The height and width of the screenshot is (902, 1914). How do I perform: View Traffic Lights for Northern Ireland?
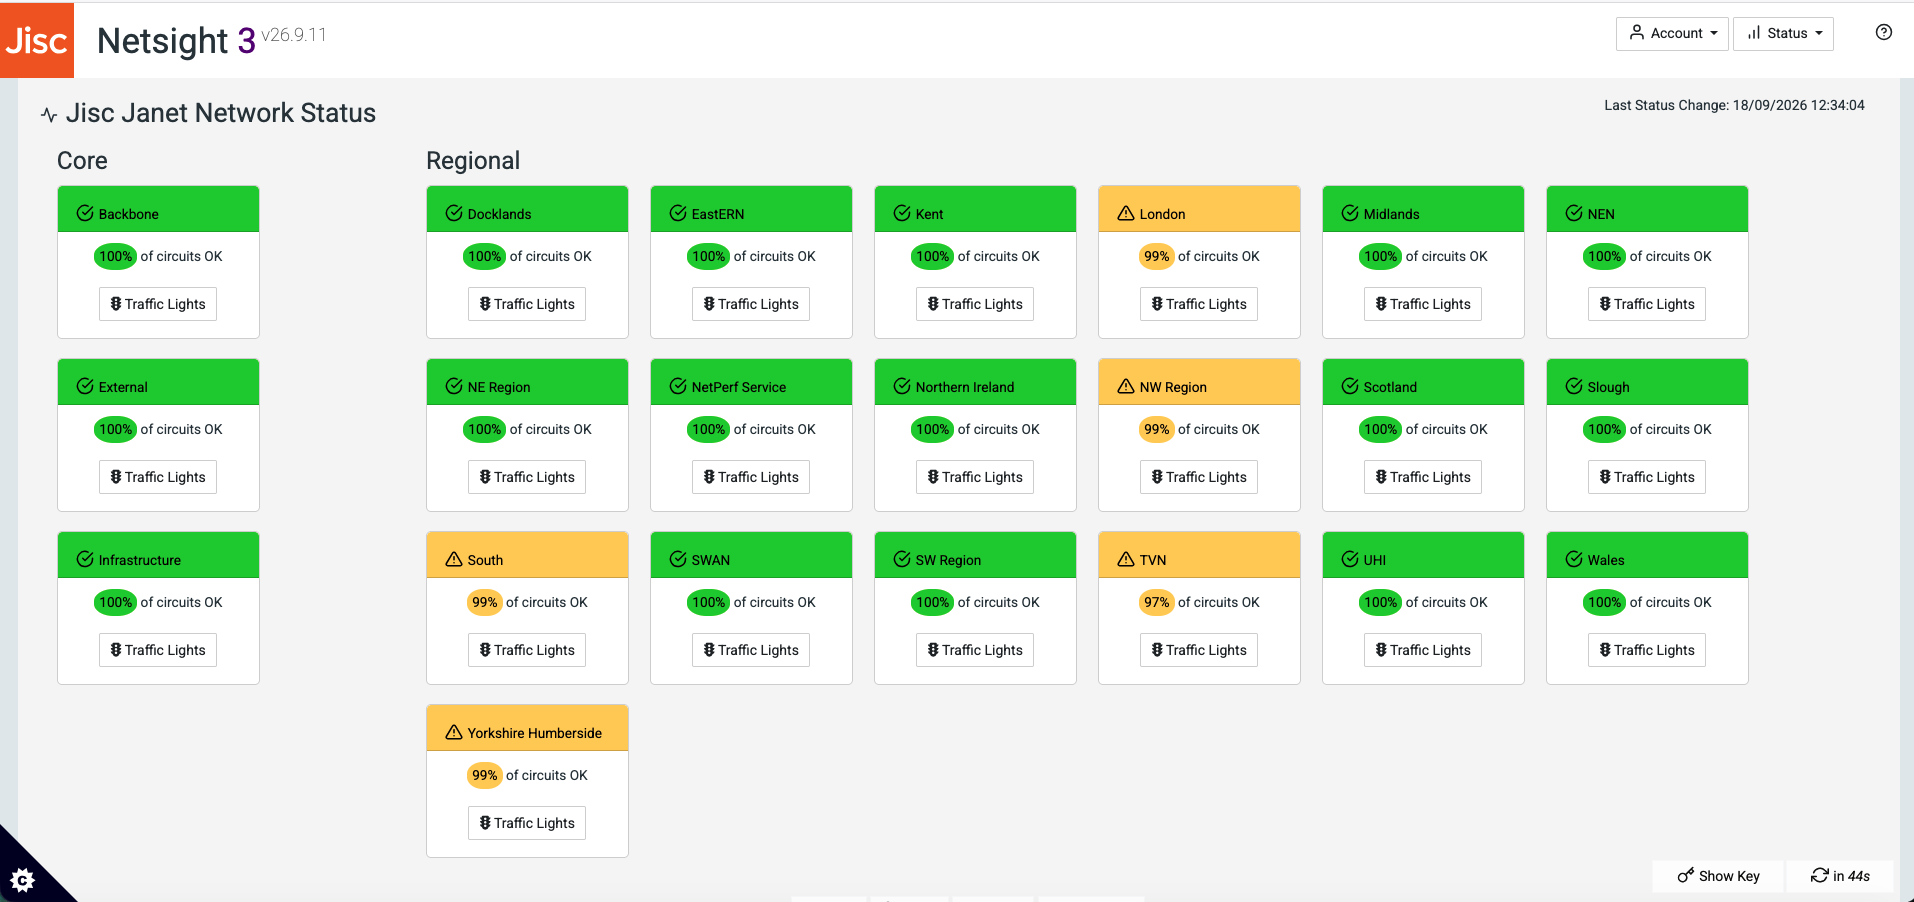coord(975,477)
